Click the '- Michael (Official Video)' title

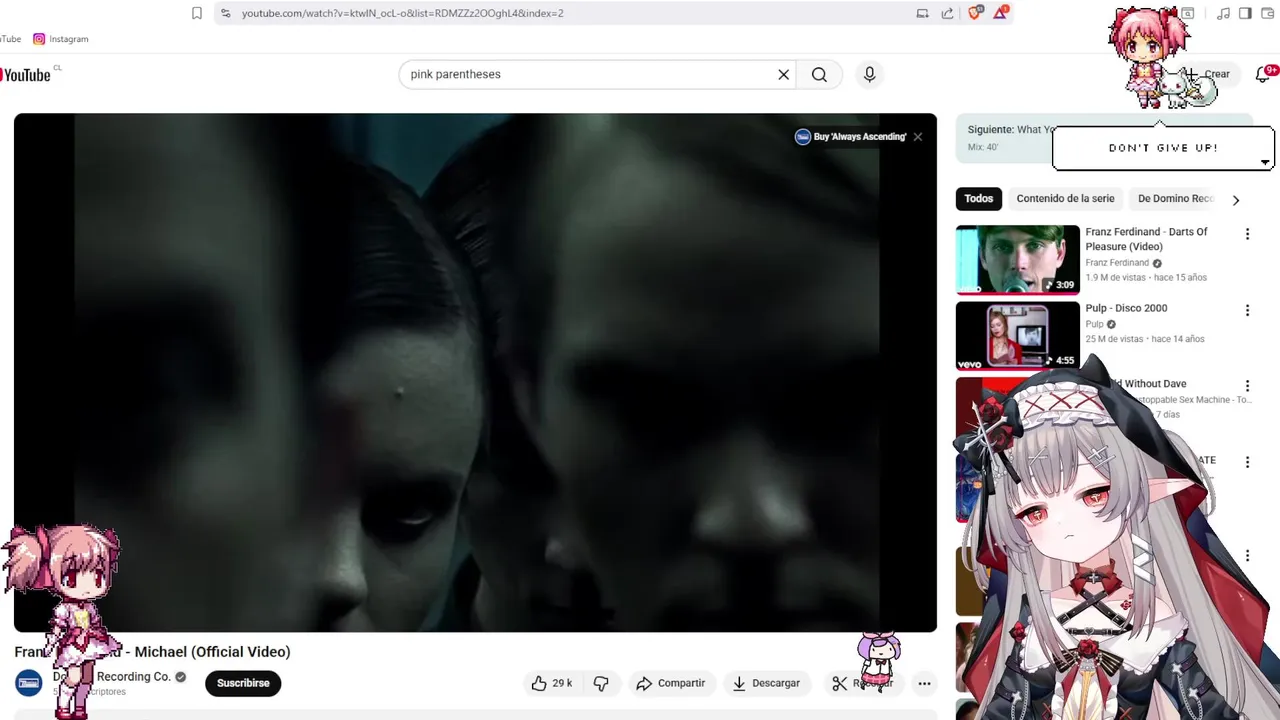point(208,652)
